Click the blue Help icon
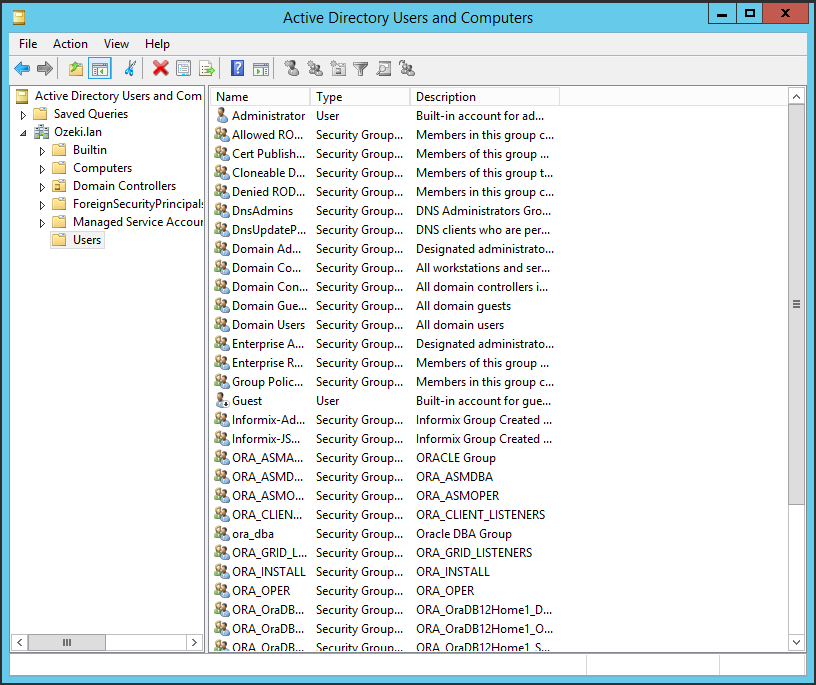 pos(237,69)
